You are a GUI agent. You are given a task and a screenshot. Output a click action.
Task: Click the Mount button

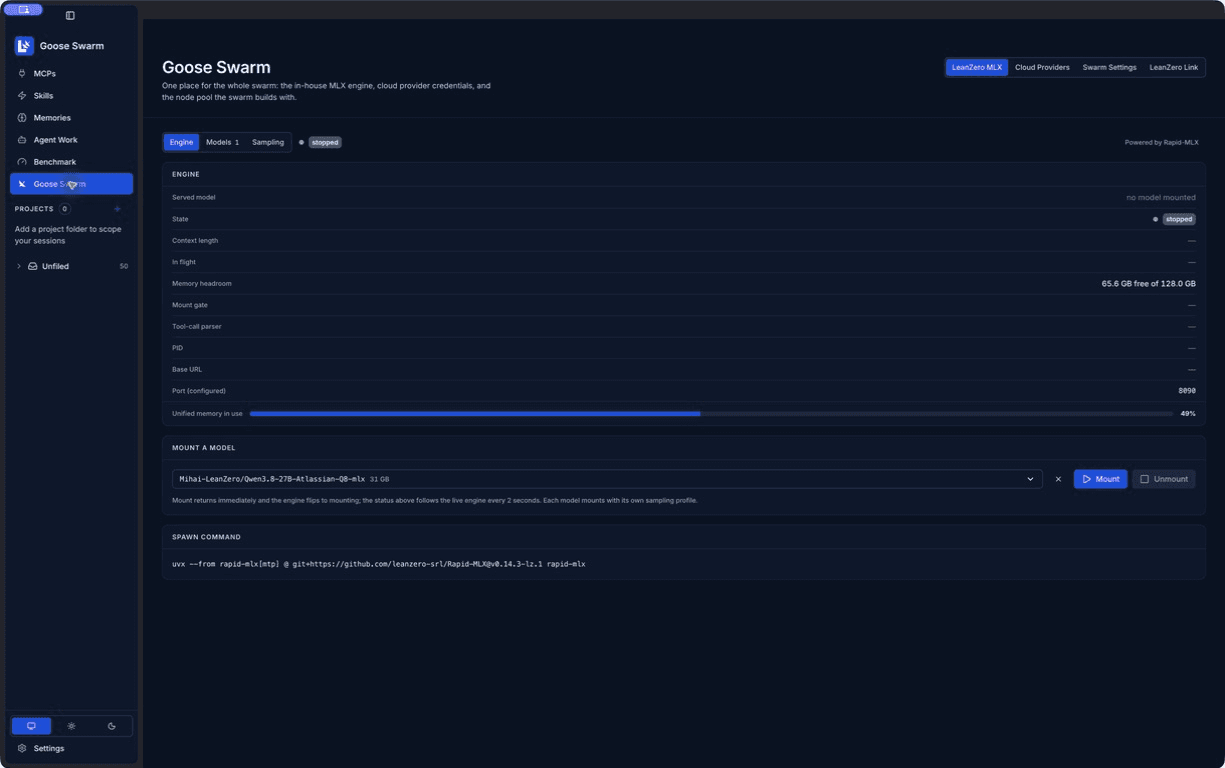point(1100,479)
